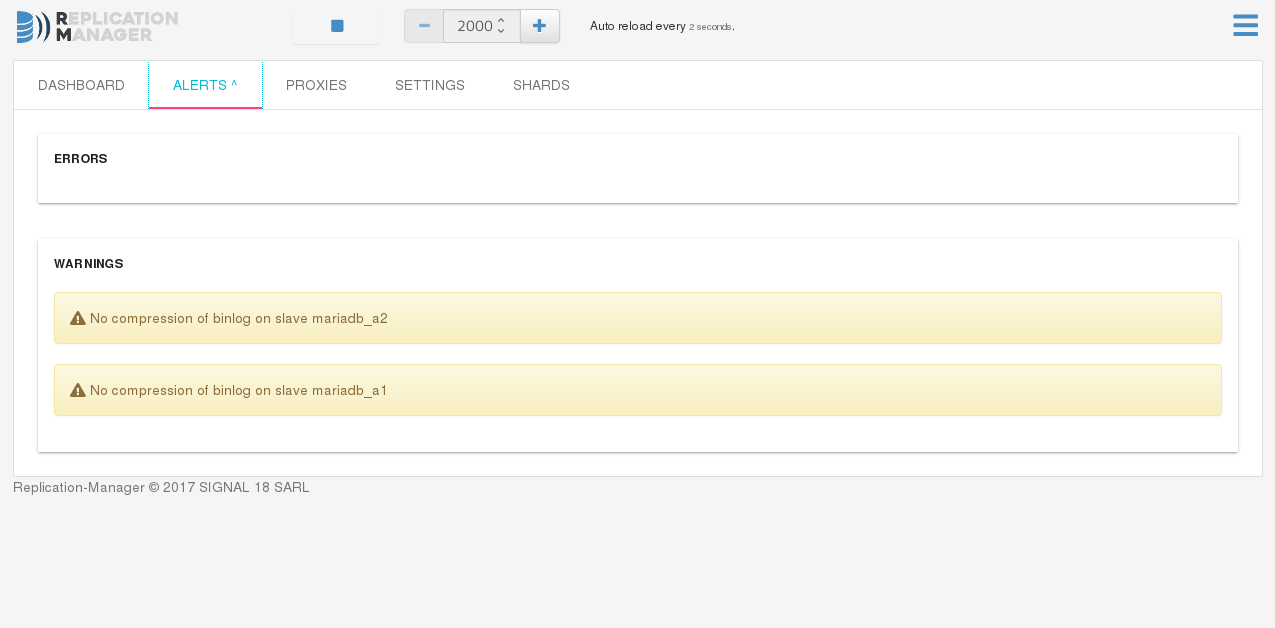Screen dimensions: 1275x628
Task: Click the Errors panel heading
Action: [x=81, y=159]
